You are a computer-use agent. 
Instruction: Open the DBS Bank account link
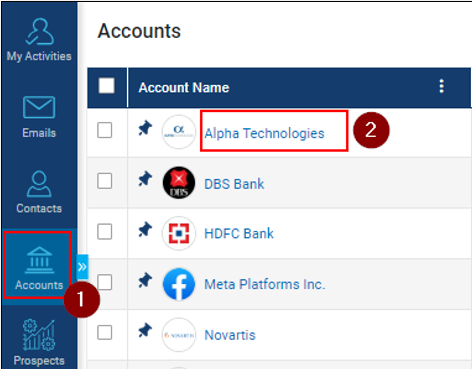(x=234, y=184)
